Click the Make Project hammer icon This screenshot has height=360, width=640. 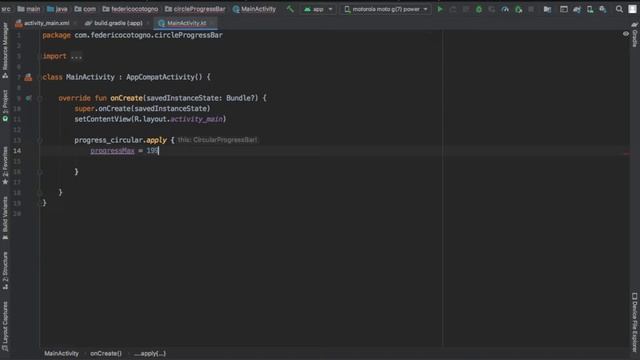(x=290, y=9)
